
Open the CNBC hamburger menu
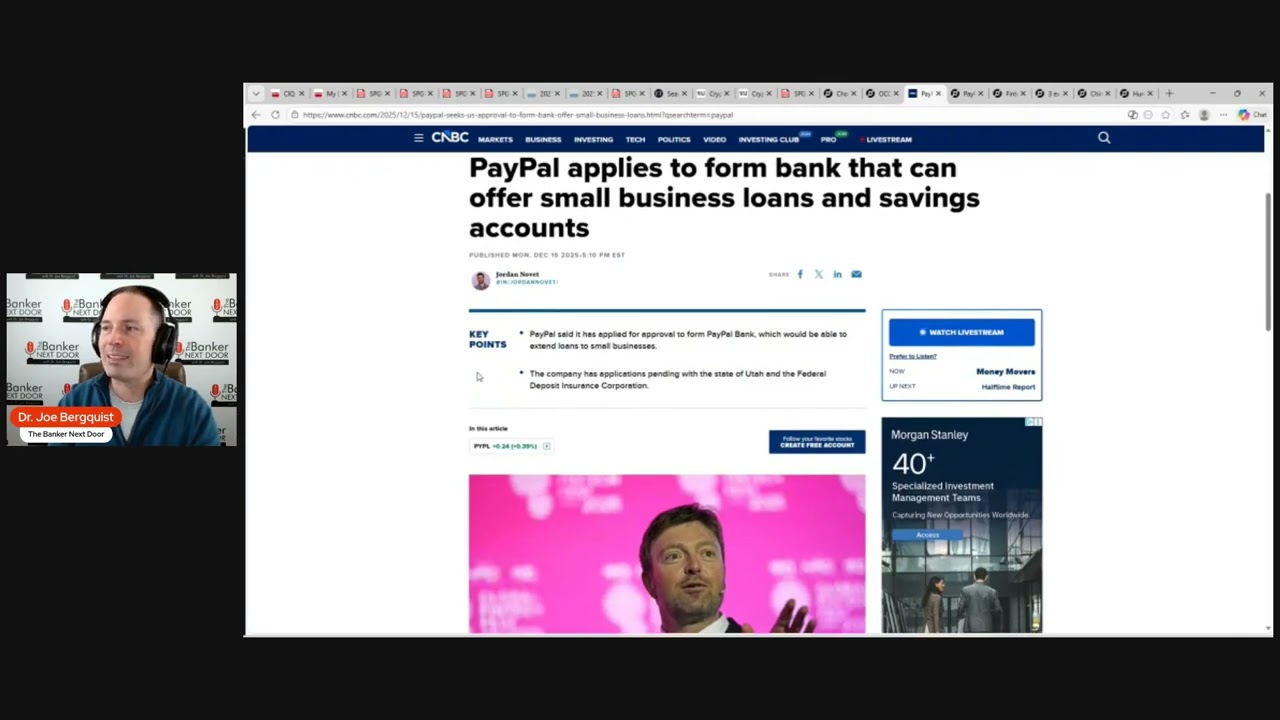point(418,138)
